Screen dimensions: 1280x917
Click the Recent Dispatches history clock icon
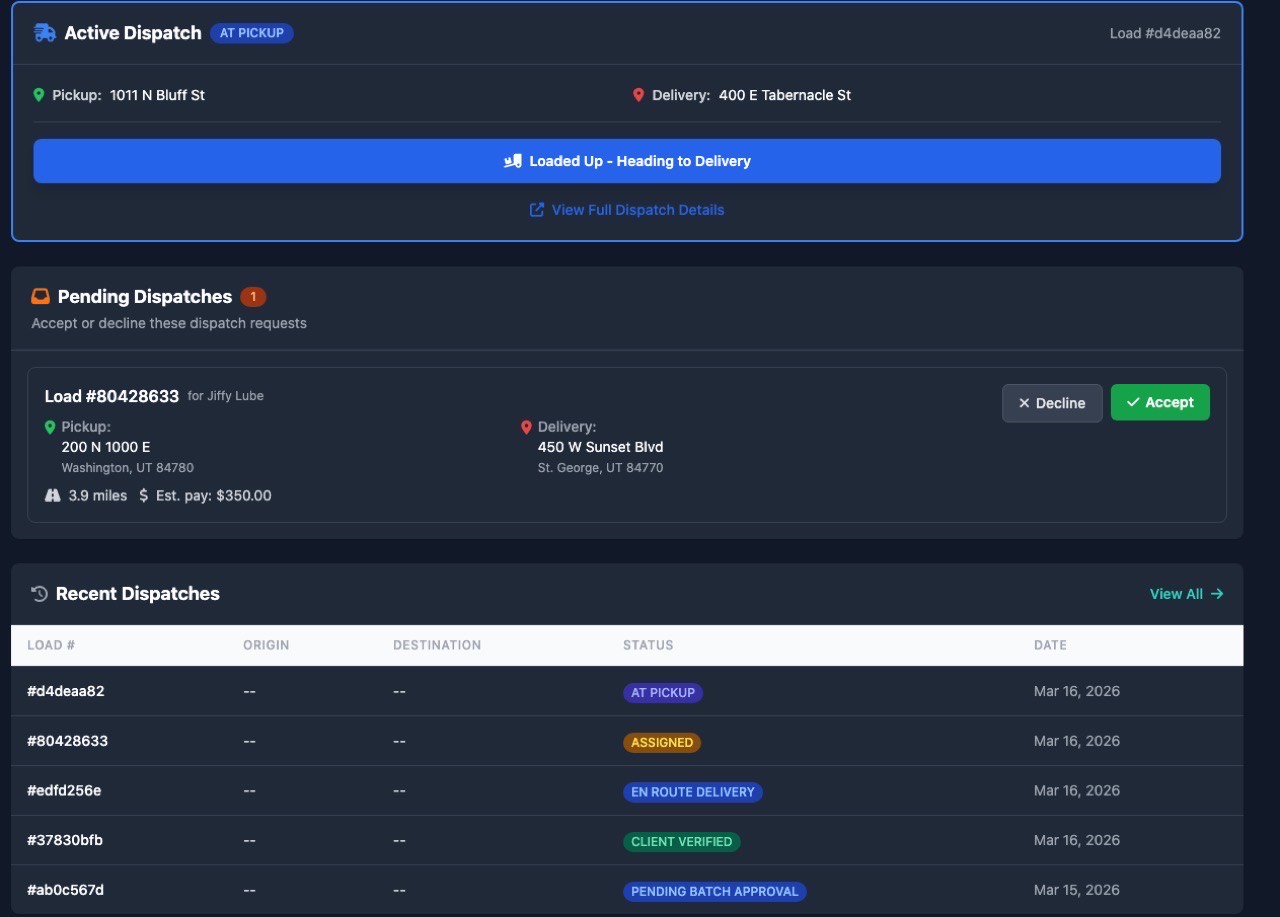[40, 594]
